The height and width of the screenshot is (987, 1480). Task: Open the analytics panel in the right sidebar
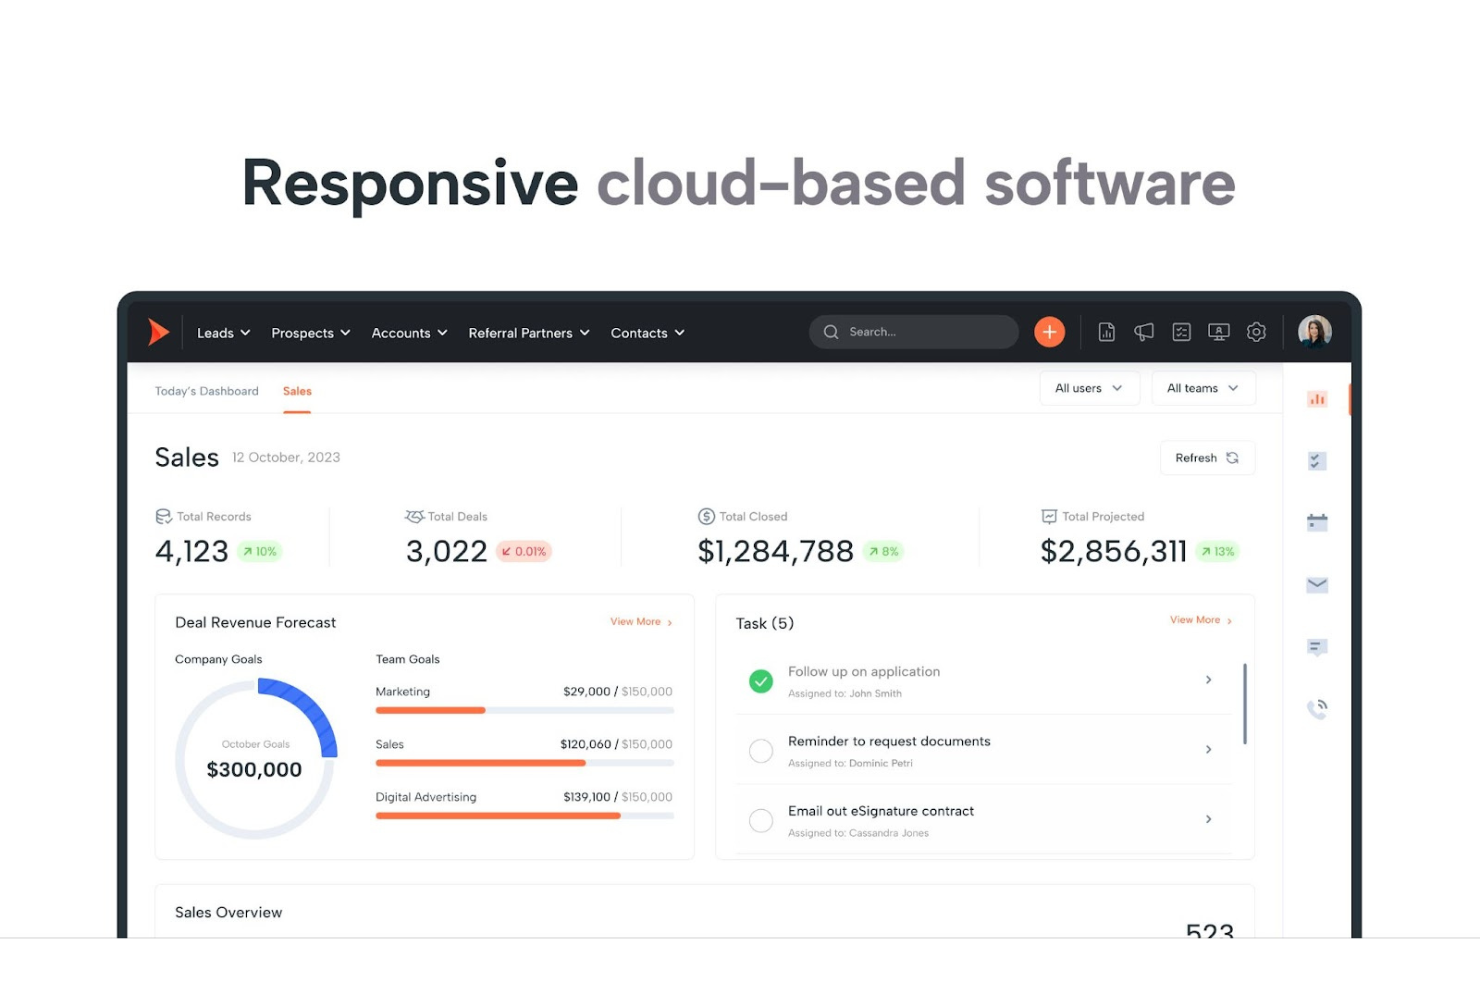1316,398
